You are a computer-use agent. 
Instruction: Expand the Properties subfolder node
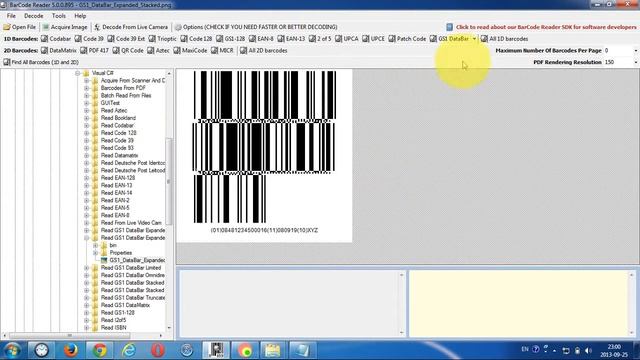click(95, 253)
